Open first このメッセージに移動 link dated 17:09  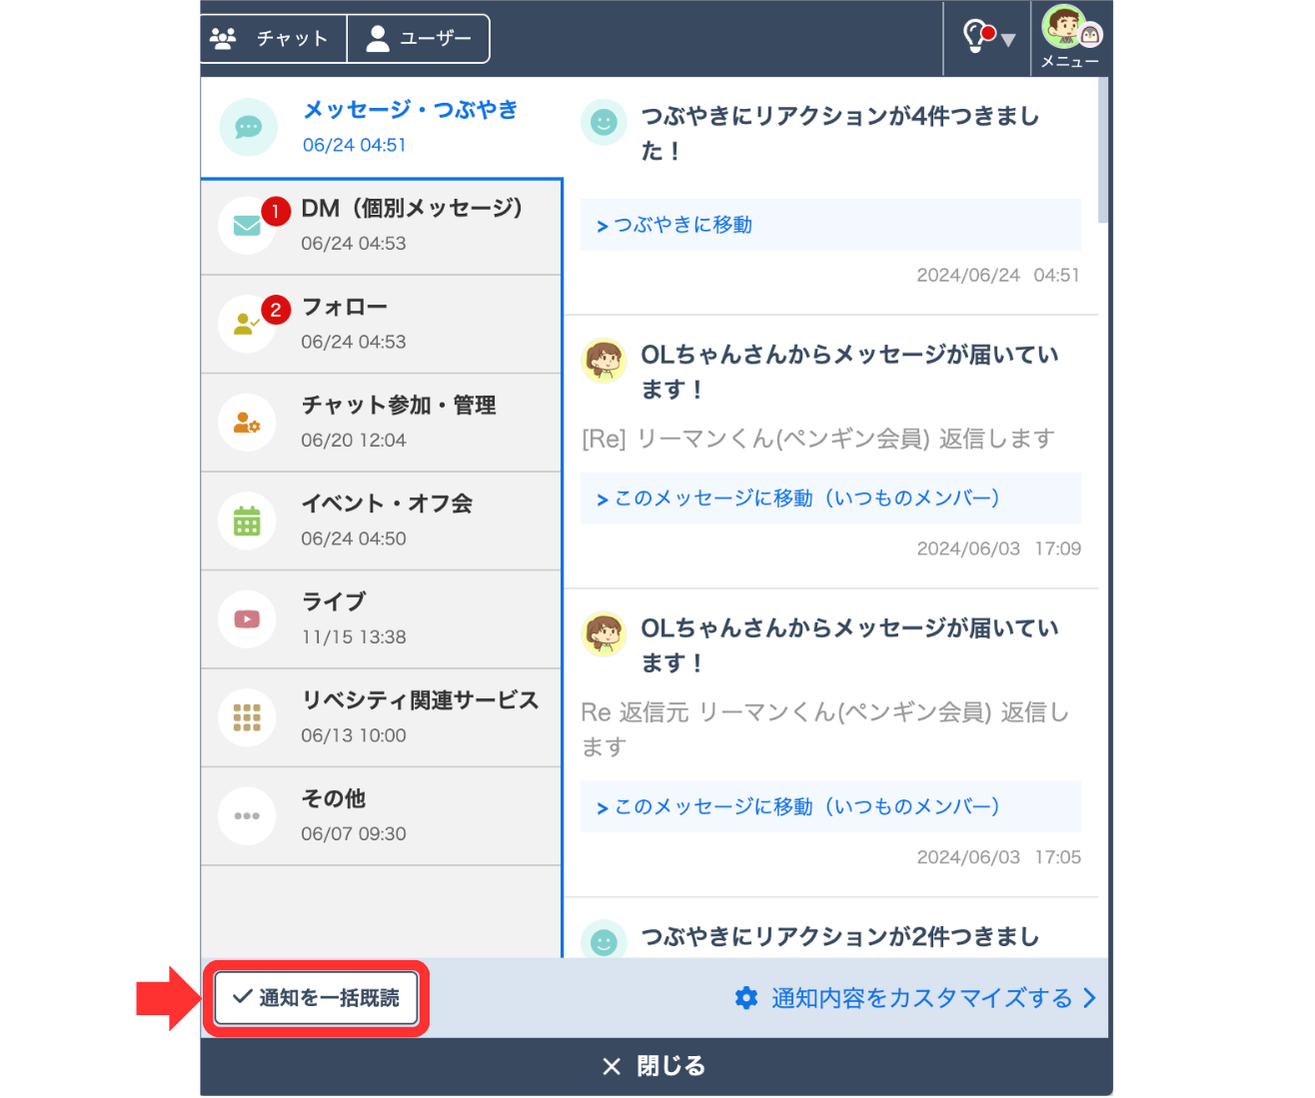coord(806,498)
